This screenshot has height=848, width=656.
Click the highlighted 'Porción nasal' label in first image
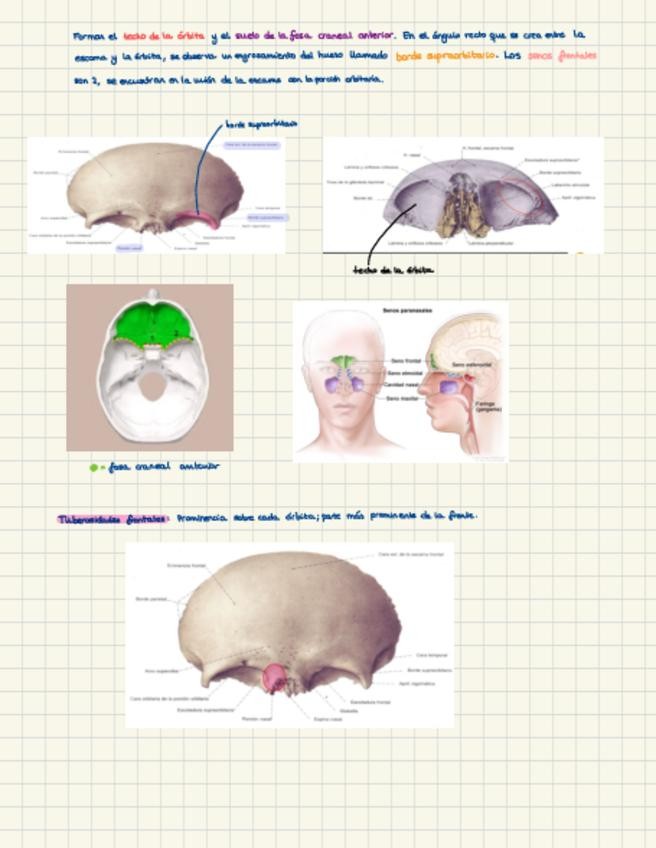(x=130, y=248)
